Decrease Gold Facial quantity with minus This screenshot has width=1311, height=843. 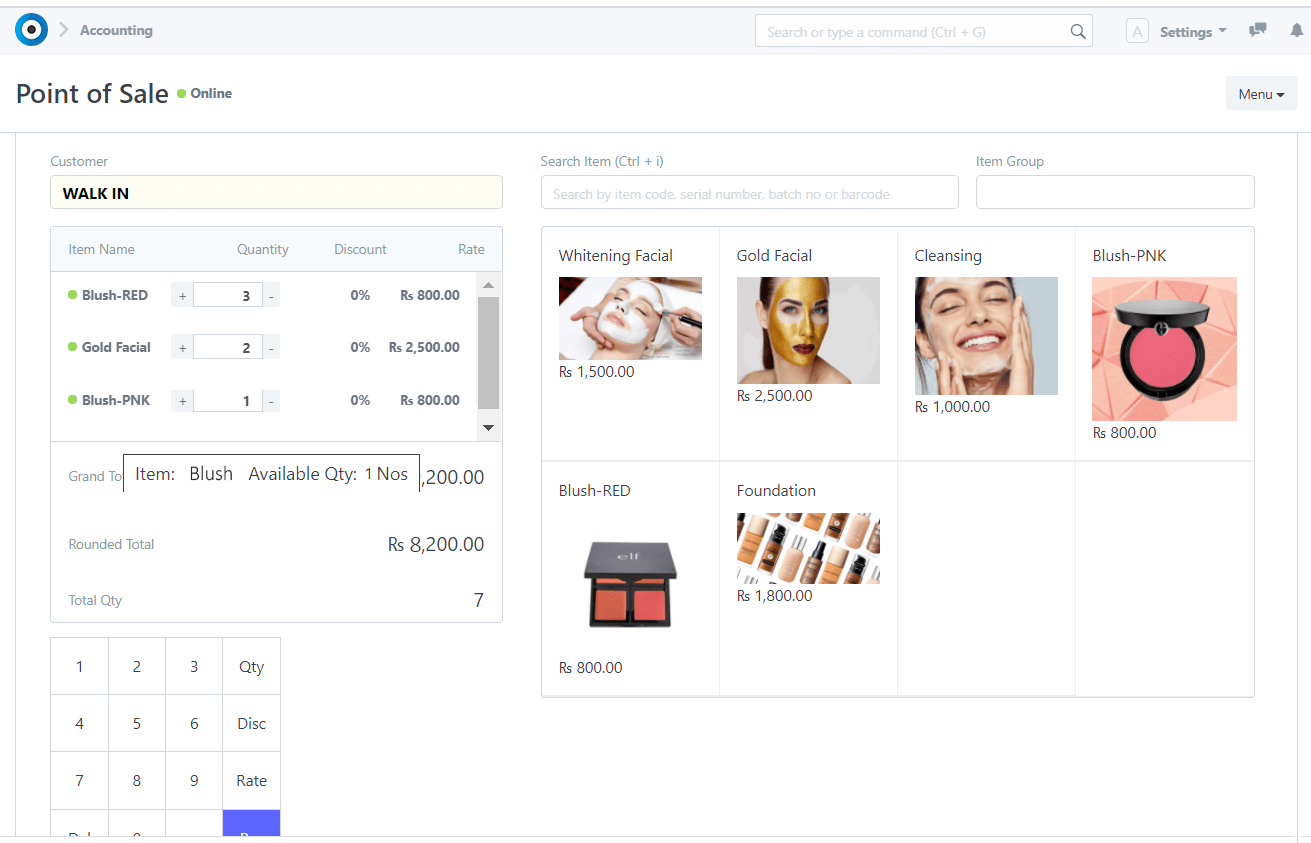pos(272,348)
